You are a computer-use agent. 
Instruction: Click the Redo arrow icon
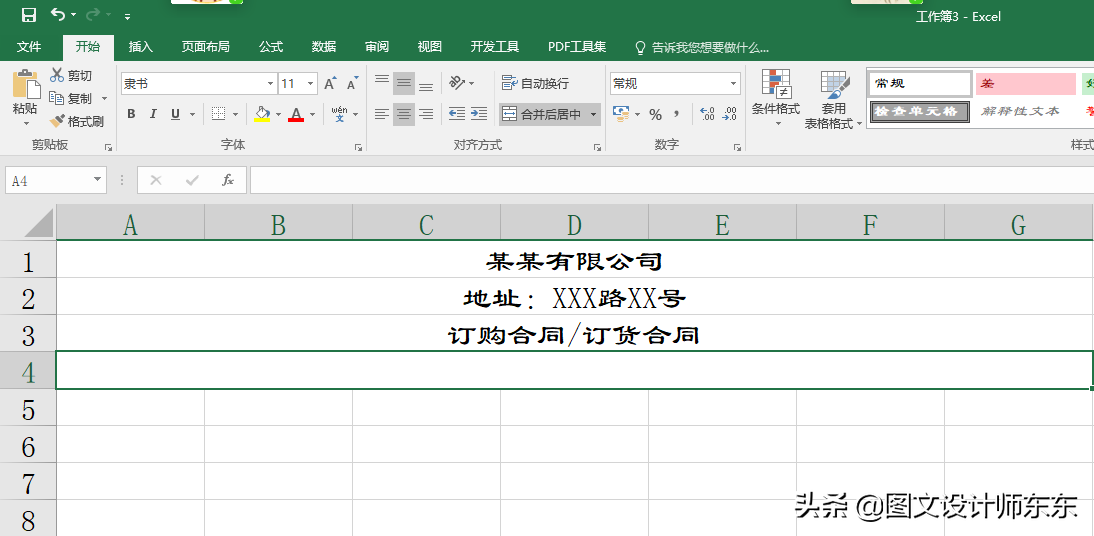pos(93,15)
